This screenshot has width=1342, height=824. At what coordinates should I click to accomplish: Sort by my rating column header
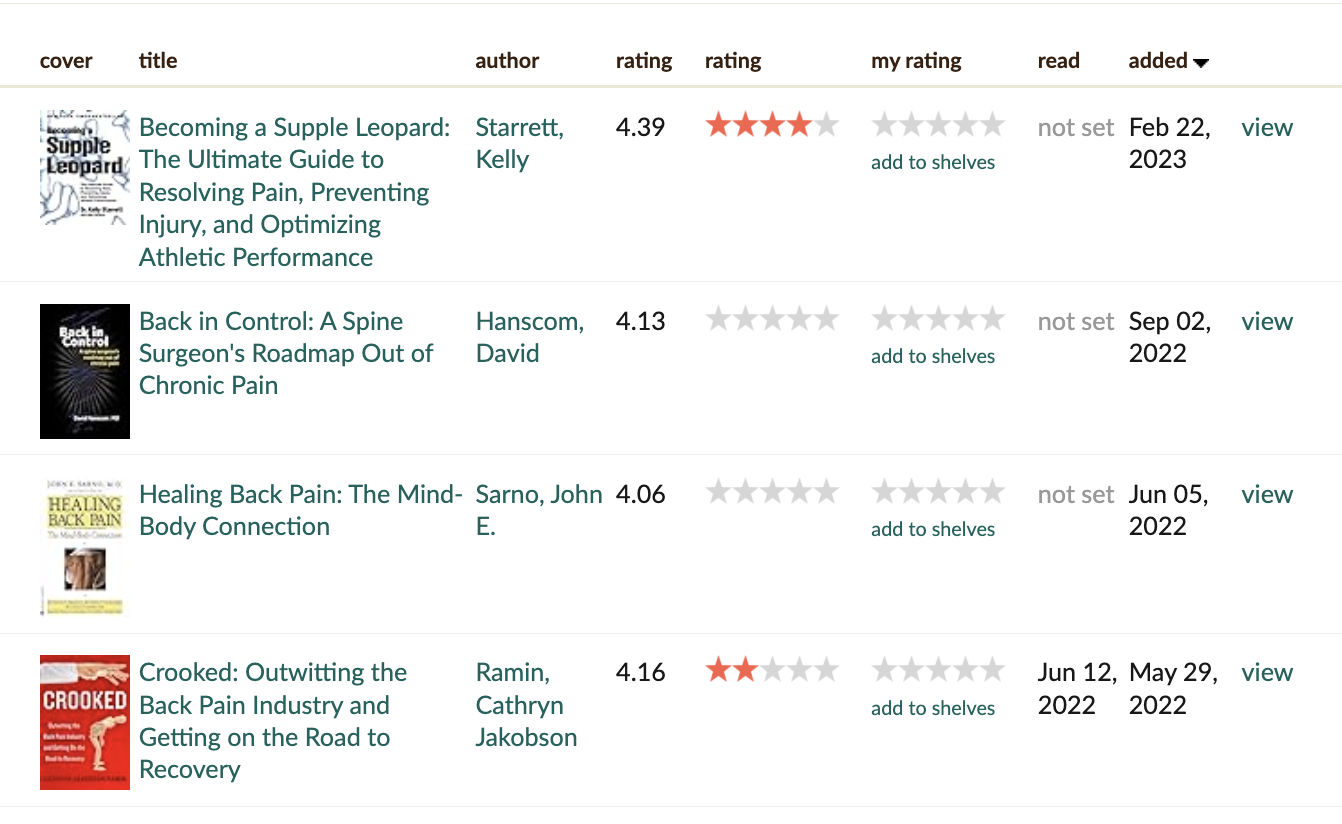click(x=916, y=61)
